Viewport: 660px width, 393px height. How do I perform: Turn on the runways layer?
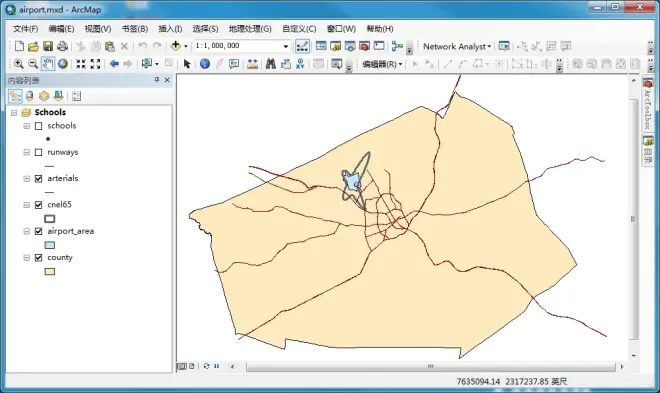coord(39,152)
